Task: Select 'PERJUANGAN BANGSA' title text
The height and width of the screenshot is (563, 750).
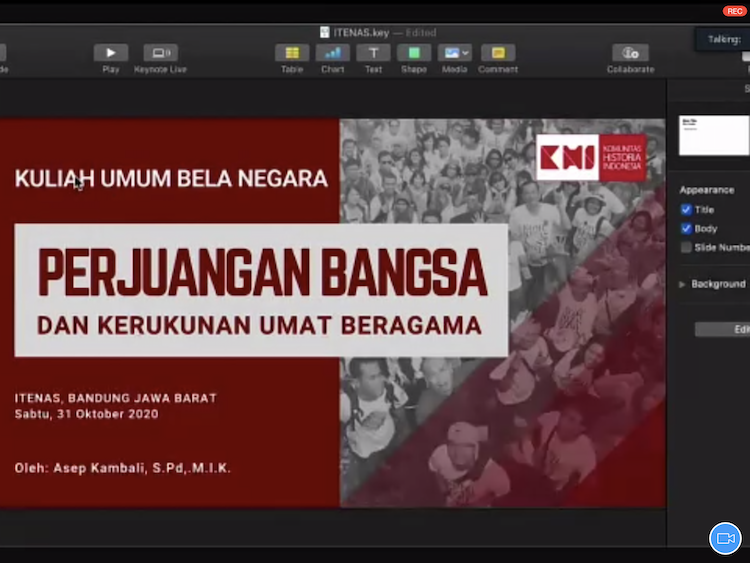Action: [x=263, y=273]
